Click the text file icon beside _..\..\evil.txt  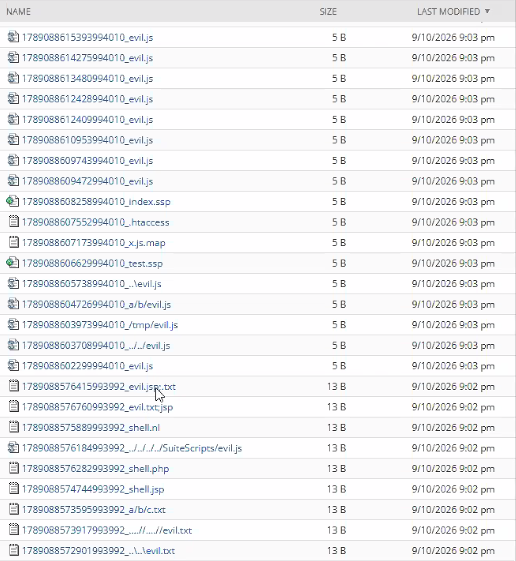pos(14,550)
